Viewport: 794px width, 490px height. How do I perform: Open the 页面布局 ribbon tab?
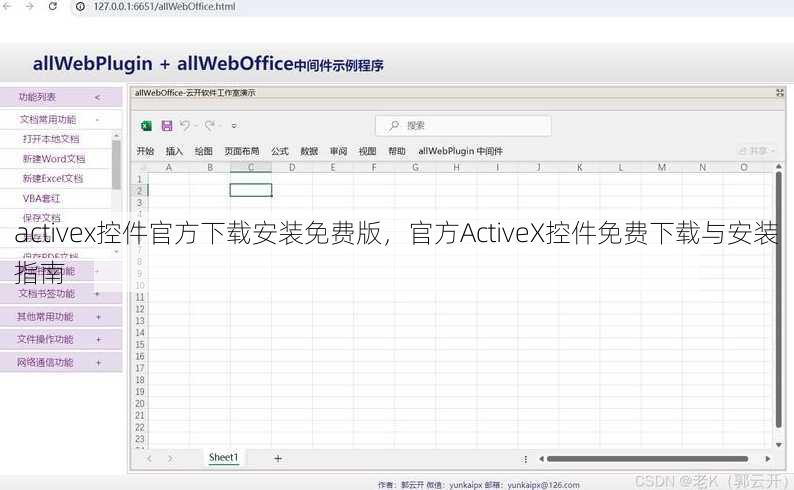[x=242, y=151]
